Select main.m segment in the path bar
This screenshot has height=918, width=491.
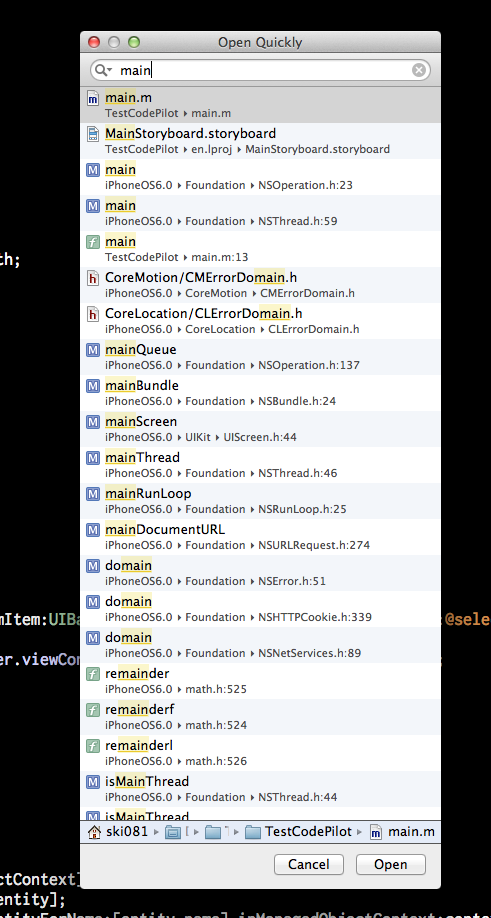click(402, 832)
